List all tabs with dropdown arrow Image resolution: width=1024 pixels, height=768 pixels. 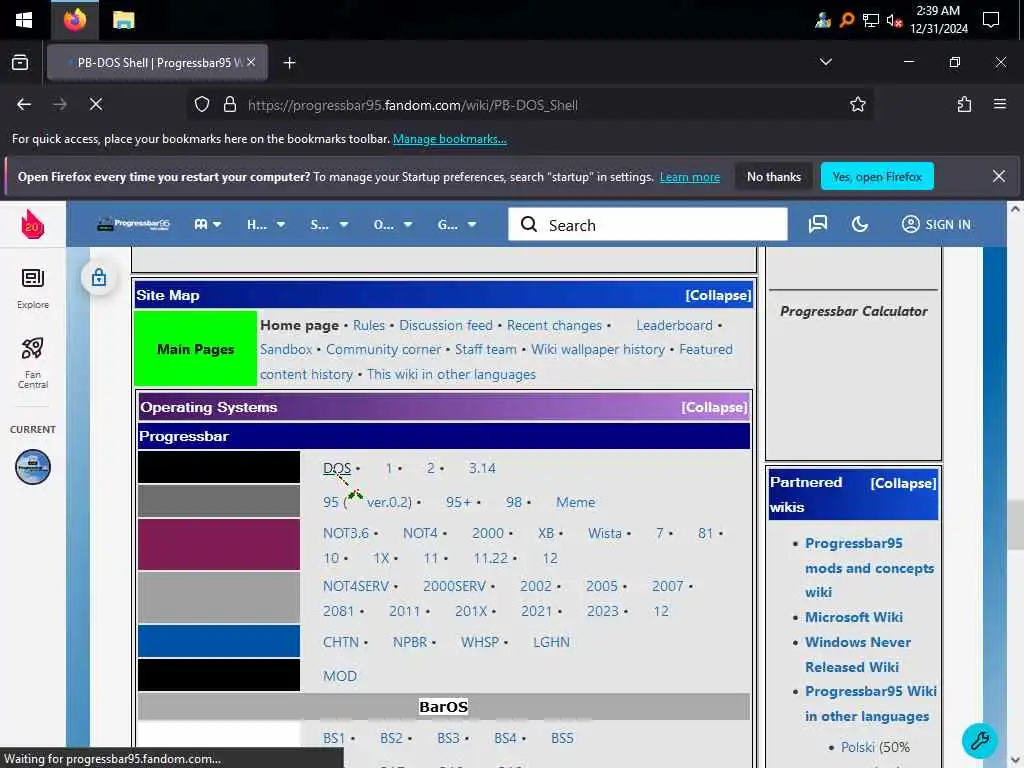click(x=825, y=62)
